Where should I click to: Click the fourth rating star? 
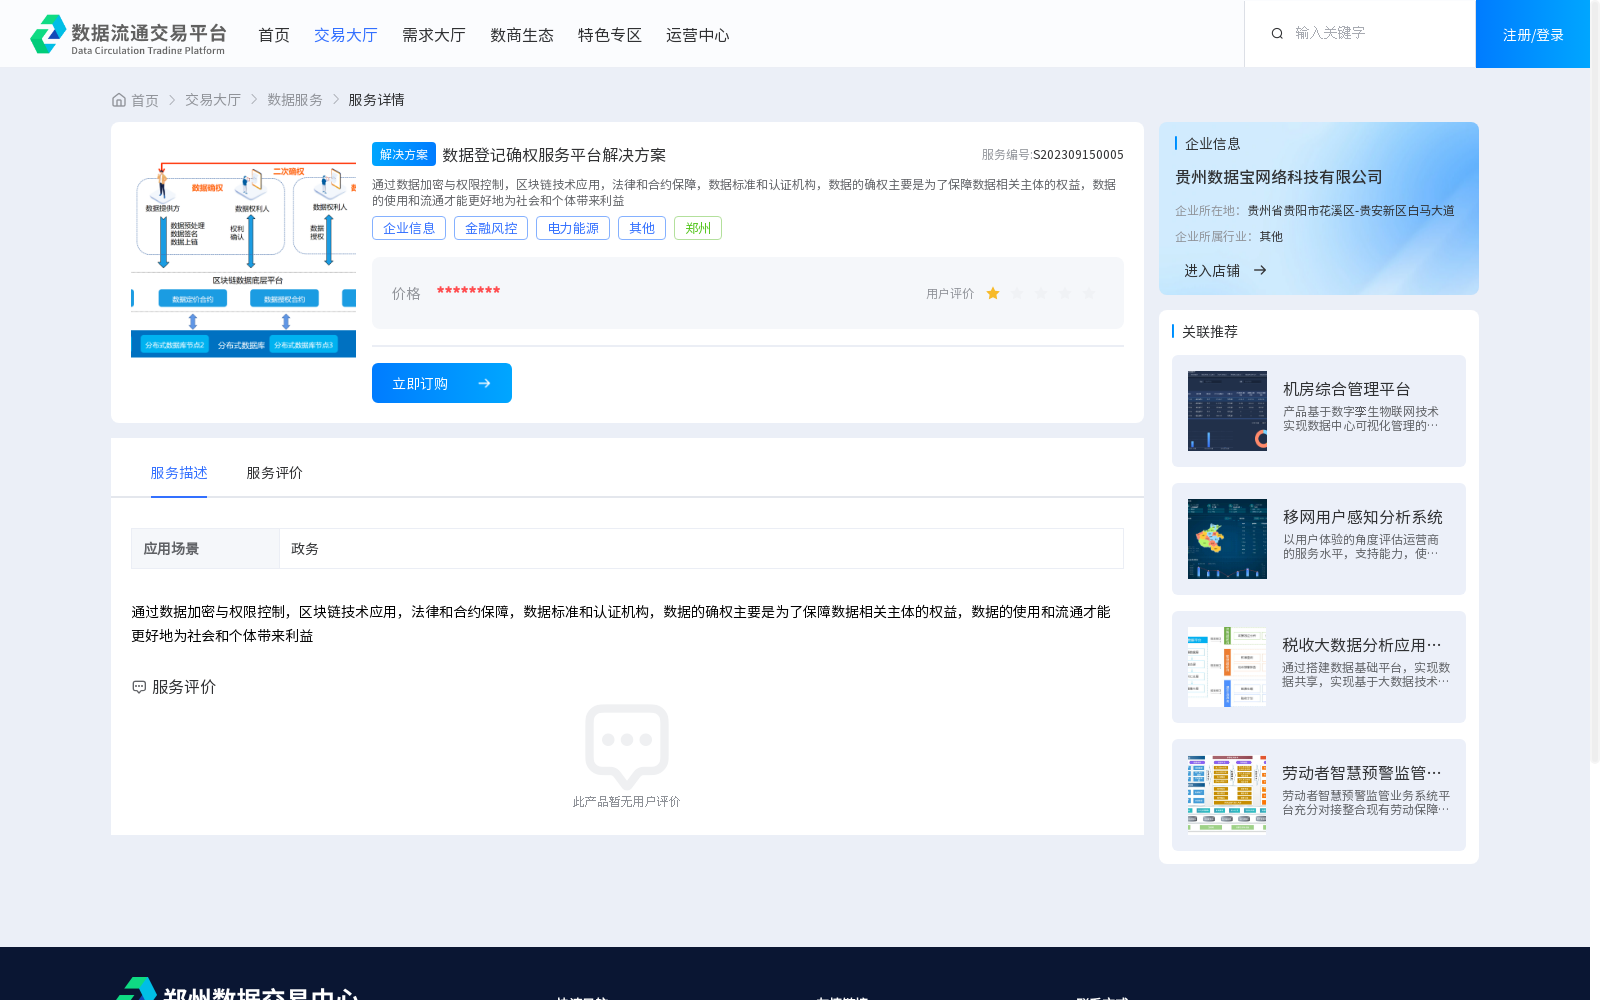(x=1065, y=293)
